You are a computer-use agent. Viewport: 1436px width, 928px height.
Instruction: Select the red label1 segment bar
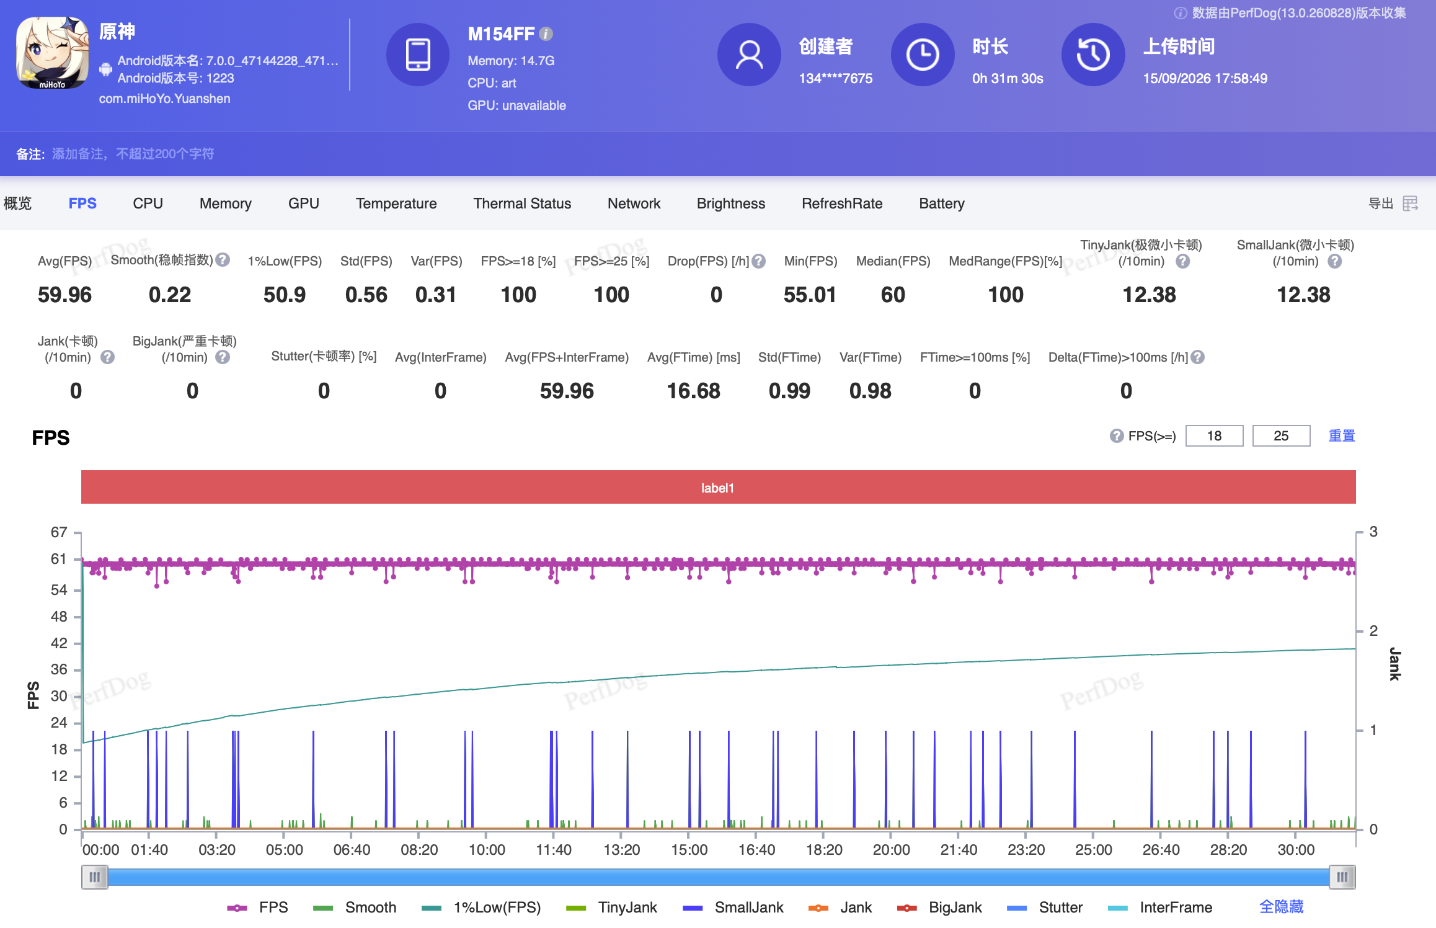click(718, 488)
